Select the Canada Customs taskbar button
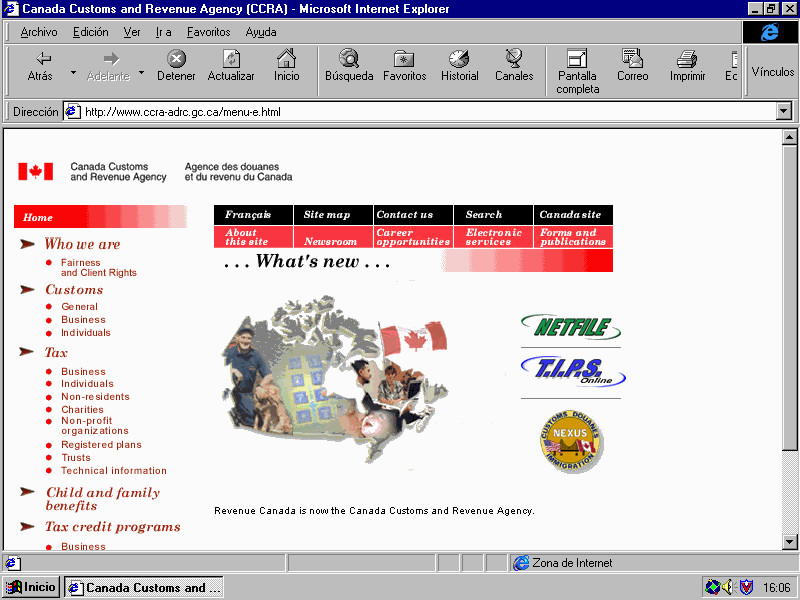 pyautogui.click(x=144, y=587)
